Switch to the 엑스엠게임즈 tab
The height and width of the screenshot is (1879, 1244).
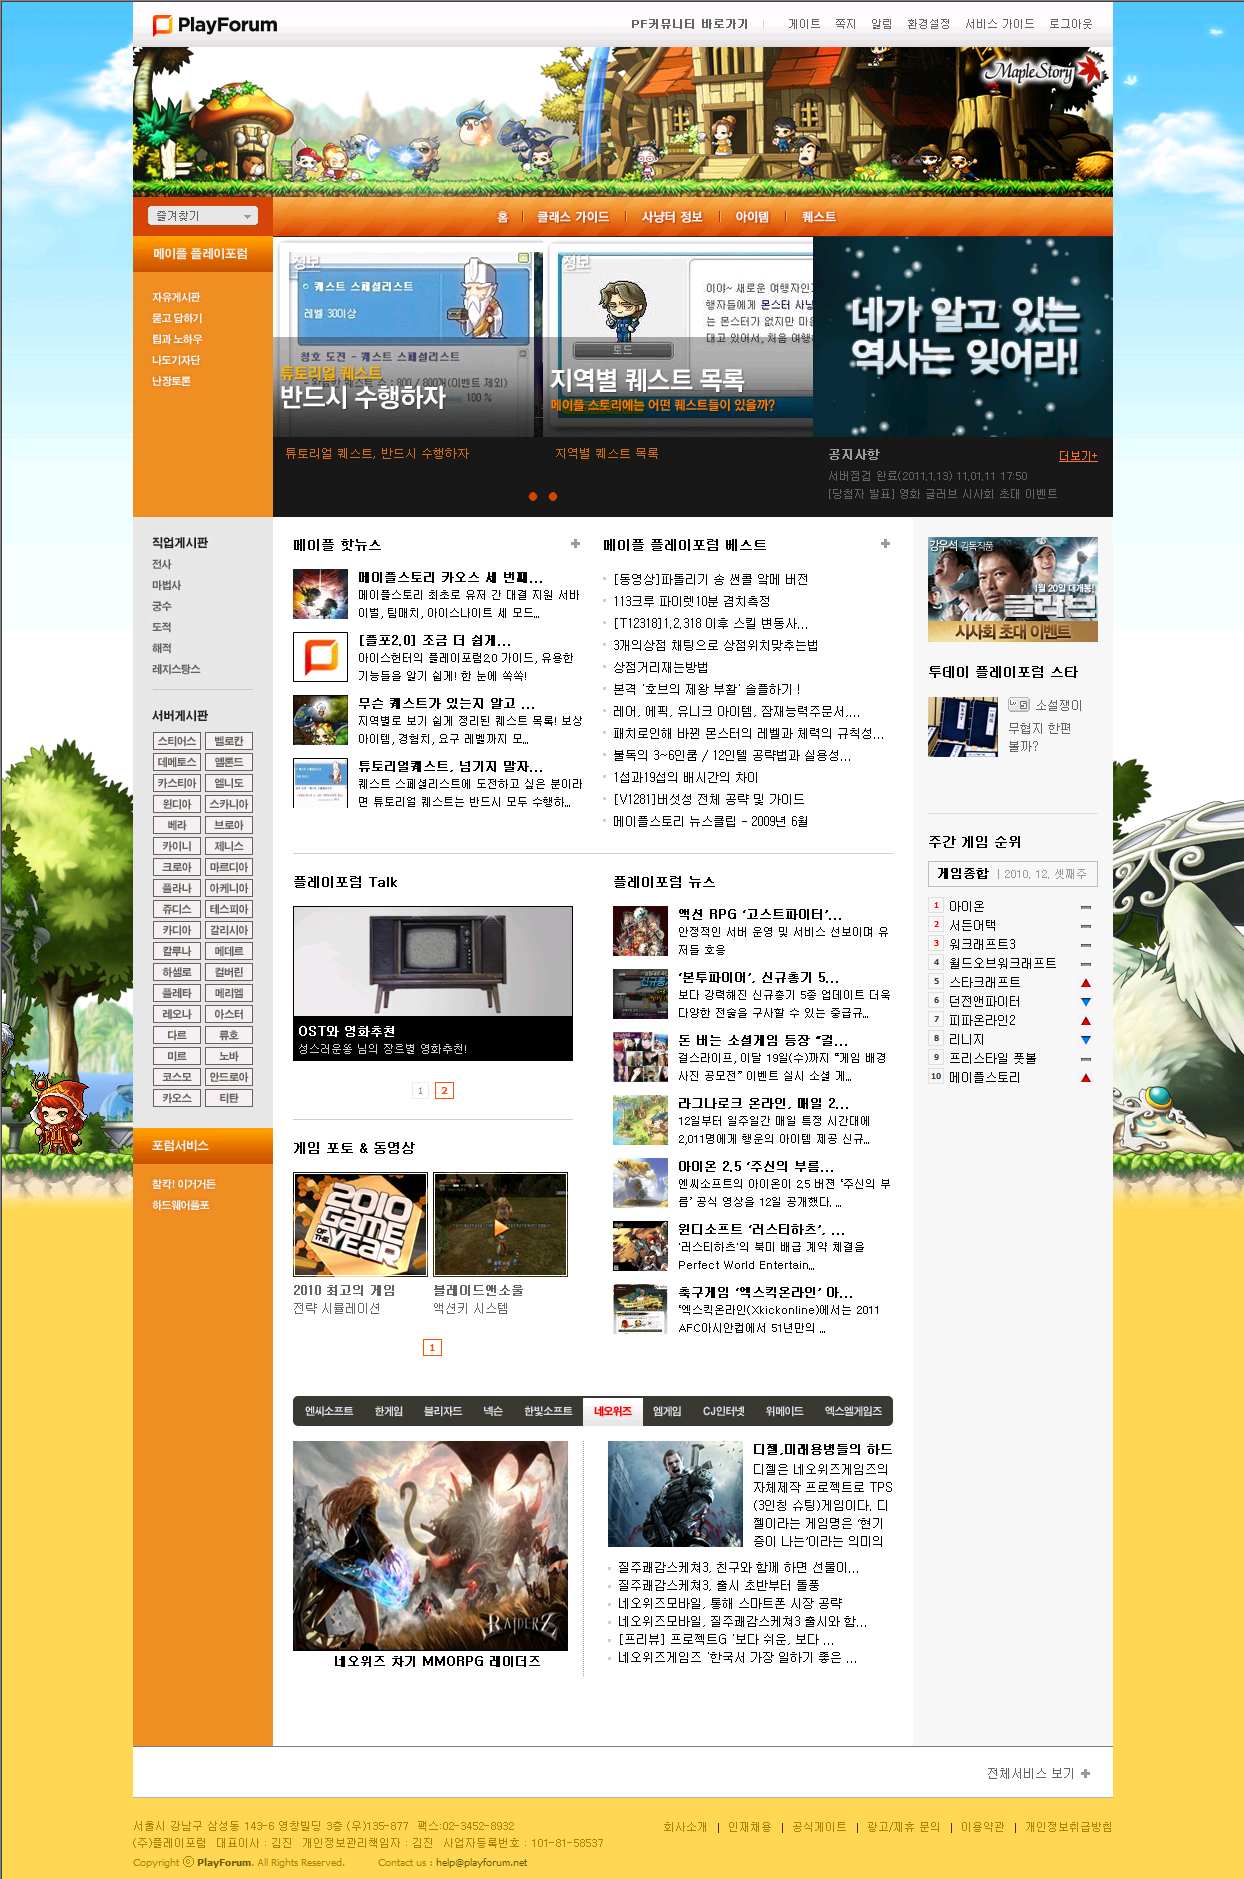point(853,1411)
